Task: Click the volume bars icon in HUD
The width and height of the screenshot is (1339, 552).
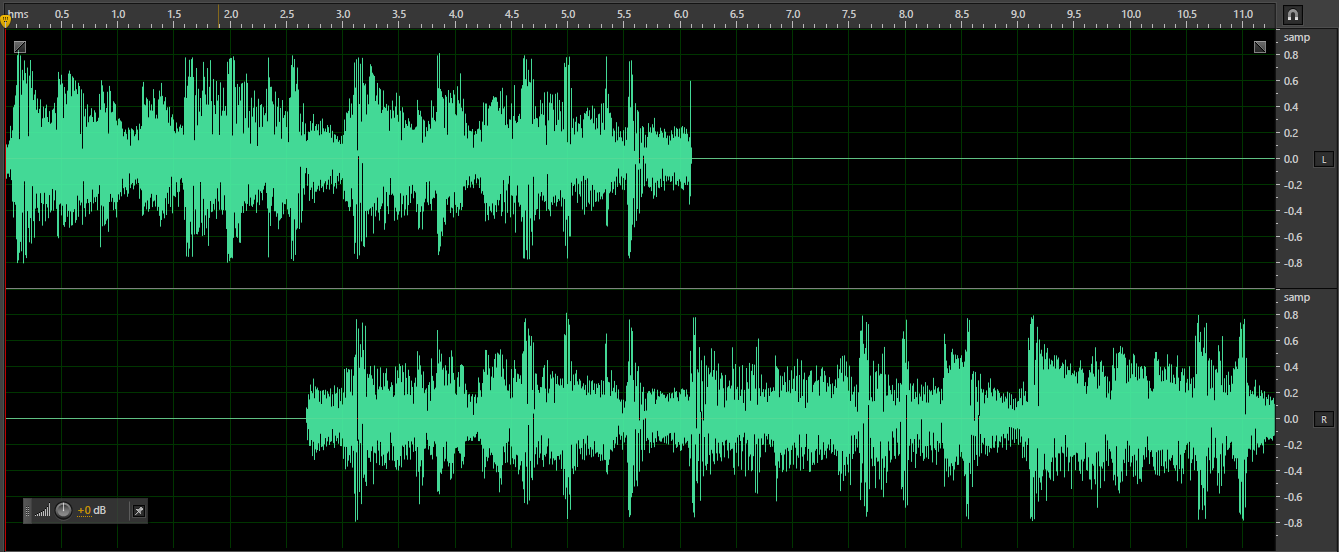Action: tap(42, 511)
